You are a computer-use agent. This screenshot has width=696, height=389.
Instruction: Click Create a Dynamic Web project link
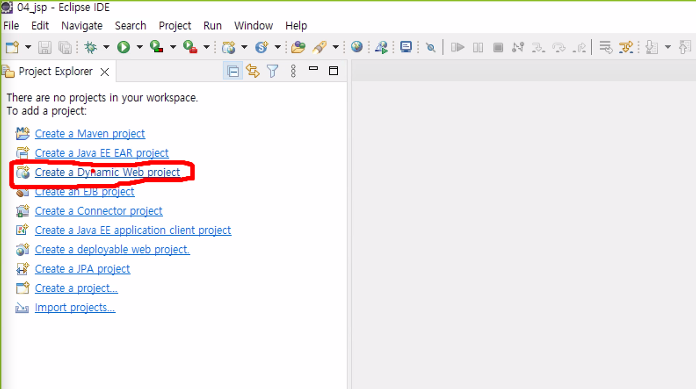coord(107,172)
